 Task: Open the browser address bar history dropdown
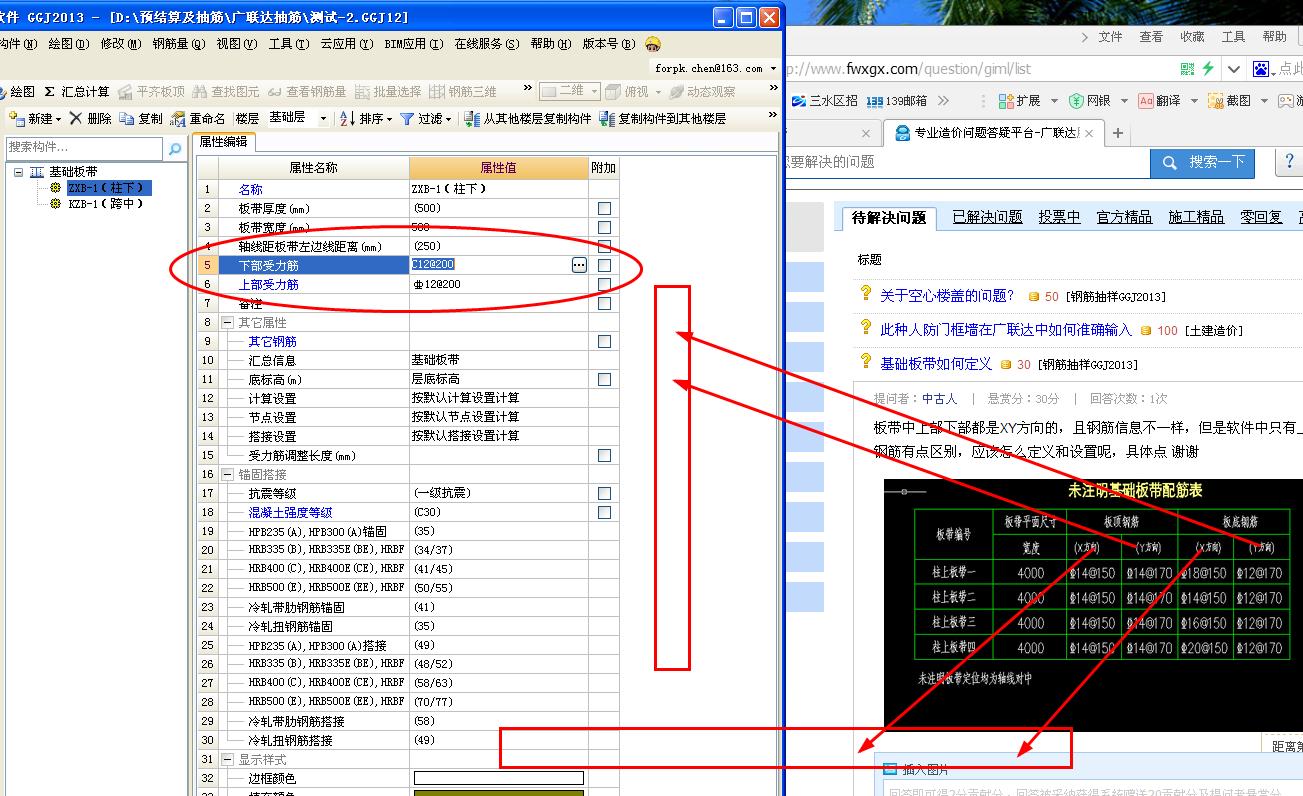(x=1234, y=69)
